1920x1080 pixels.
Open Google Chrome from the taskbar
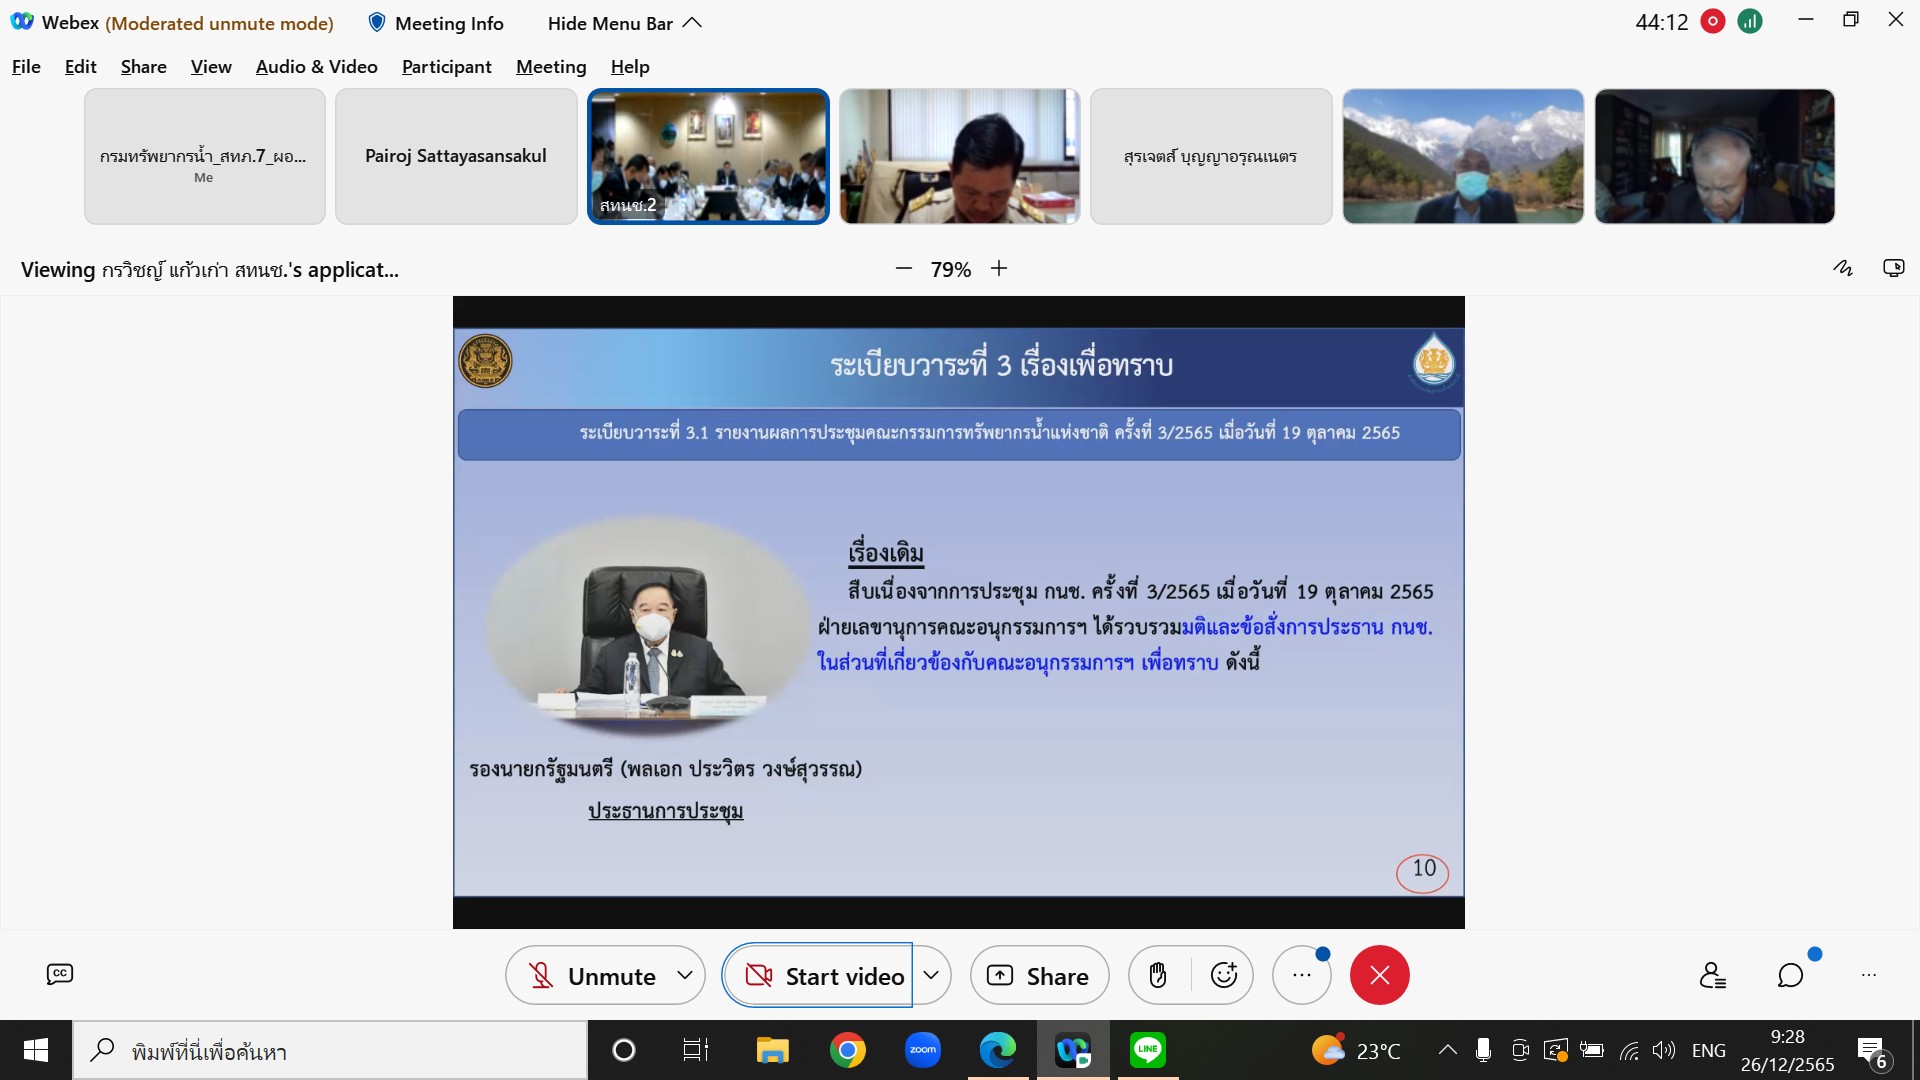click(848, 1050)
